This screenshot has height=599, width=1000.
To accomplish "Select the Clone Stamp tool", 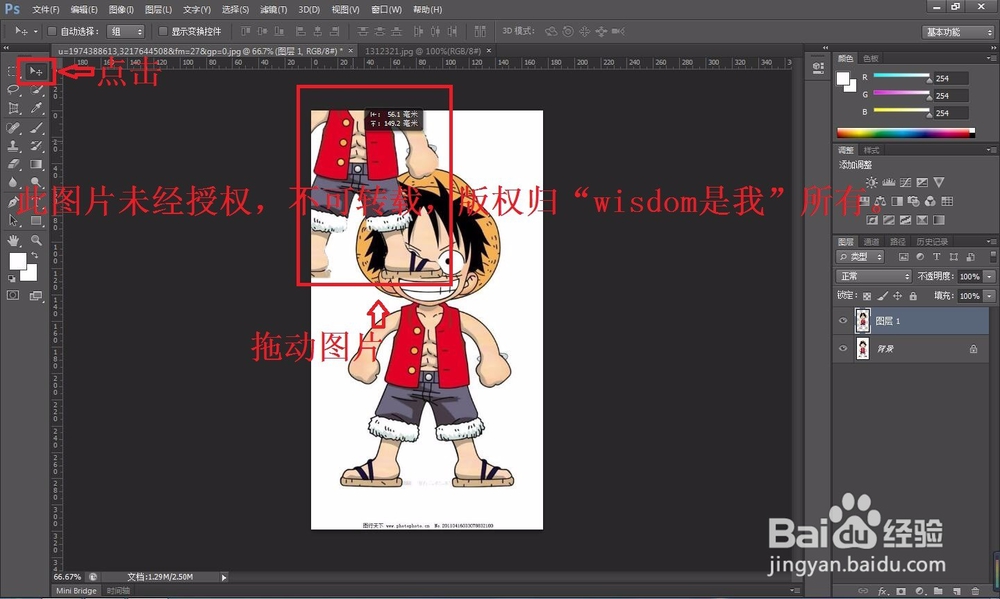I will (11, 144).
